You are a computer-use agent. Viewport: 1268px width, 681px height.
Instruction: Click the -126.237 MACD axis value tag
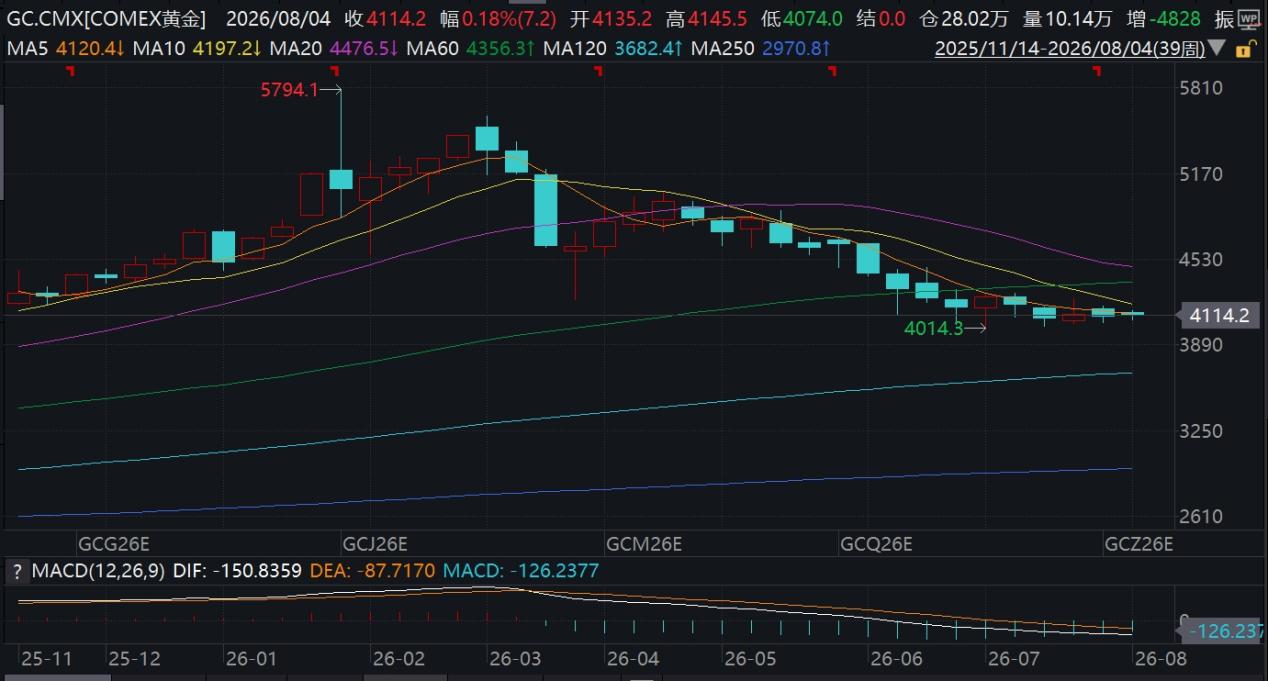pos(1222,631)
